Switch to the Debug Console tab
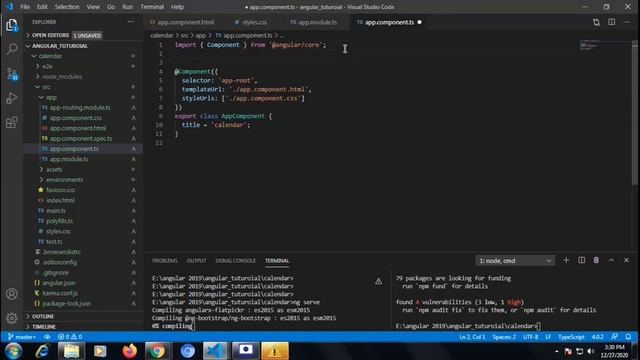Image resolution: width=640 pixels, height=360 pixels. 236,260
